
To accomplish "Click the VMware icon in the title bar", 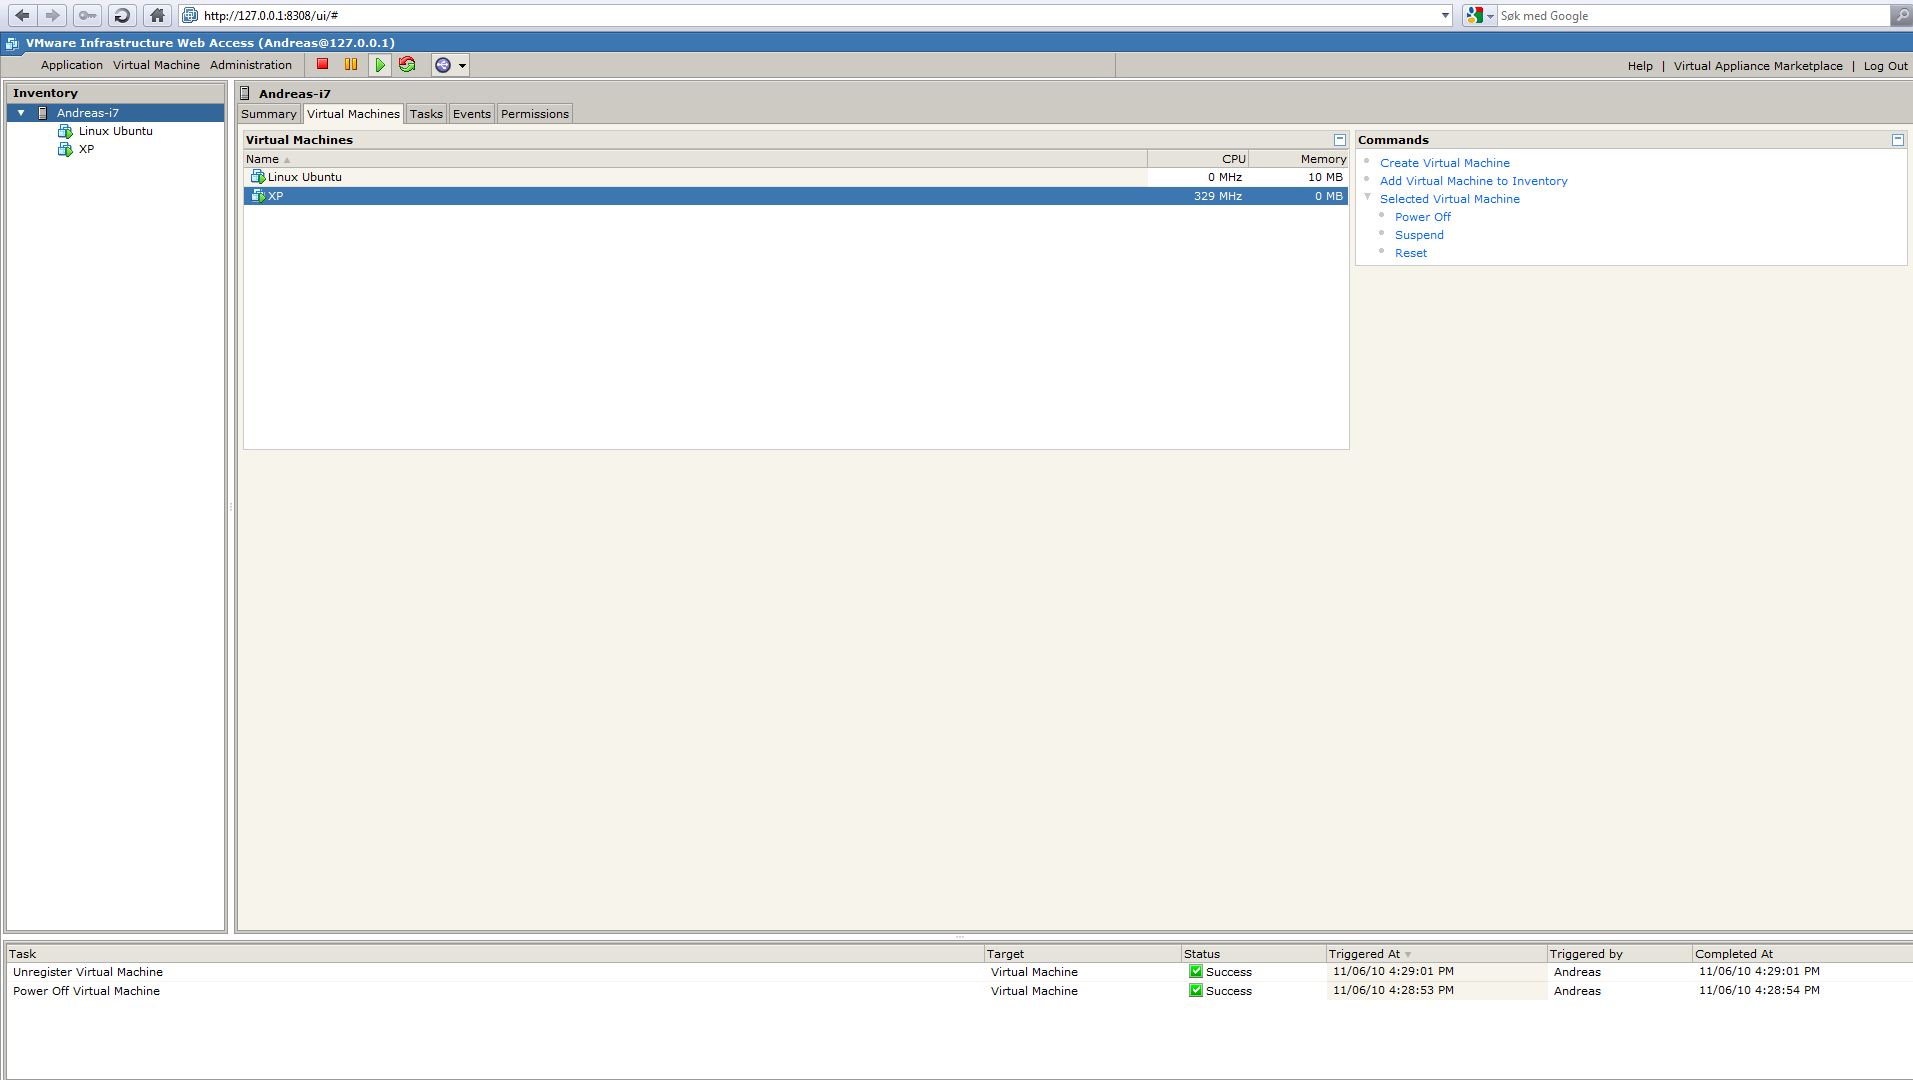I will 13,43.
